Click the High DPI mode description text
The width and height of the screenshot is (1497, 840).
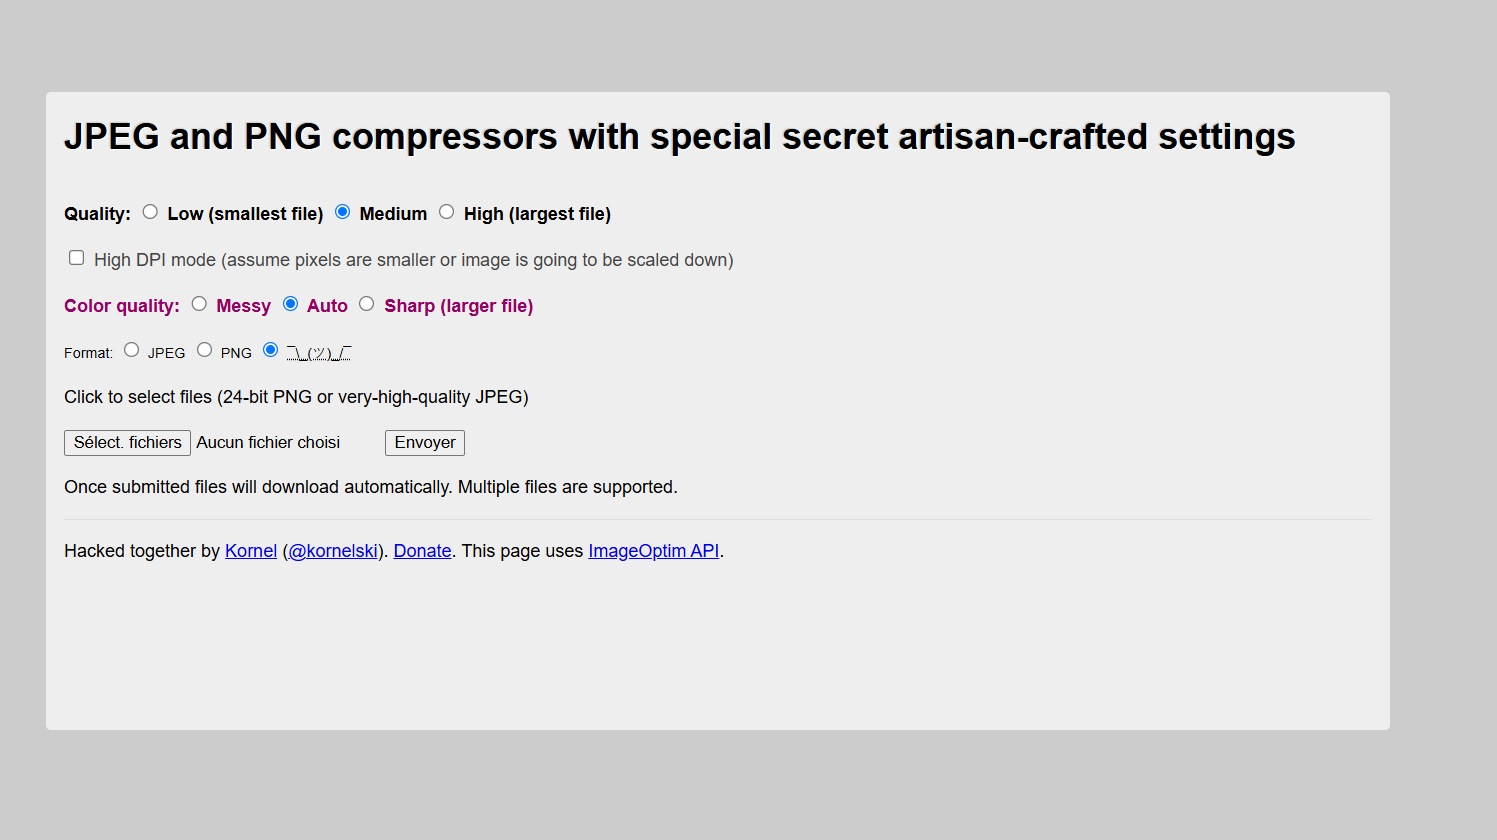coord(414,260)
